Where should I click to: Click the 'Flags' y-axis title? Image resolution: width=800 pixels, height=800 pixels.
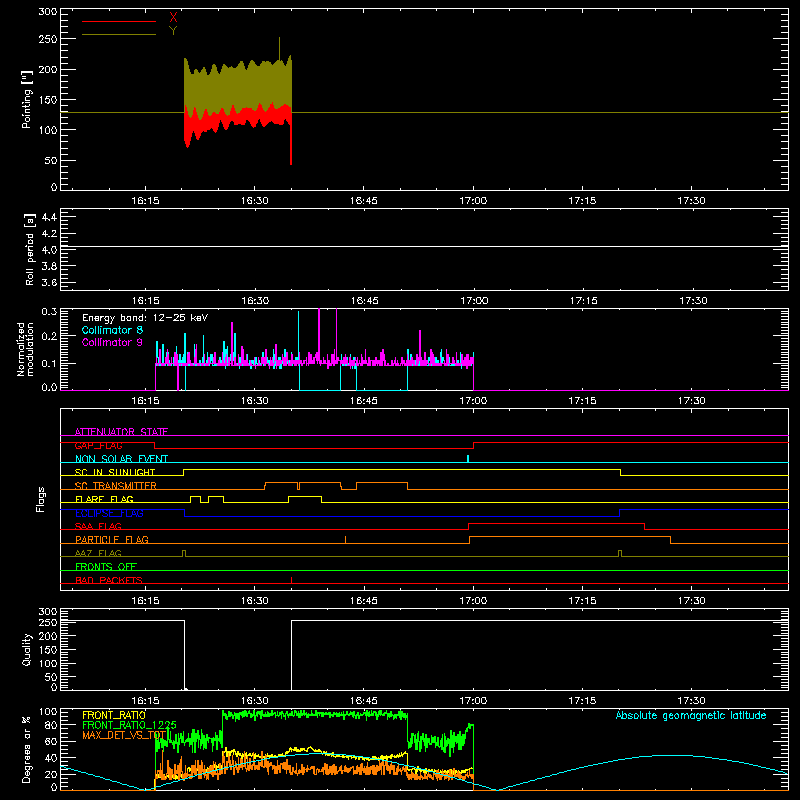(x=40, y=499)
